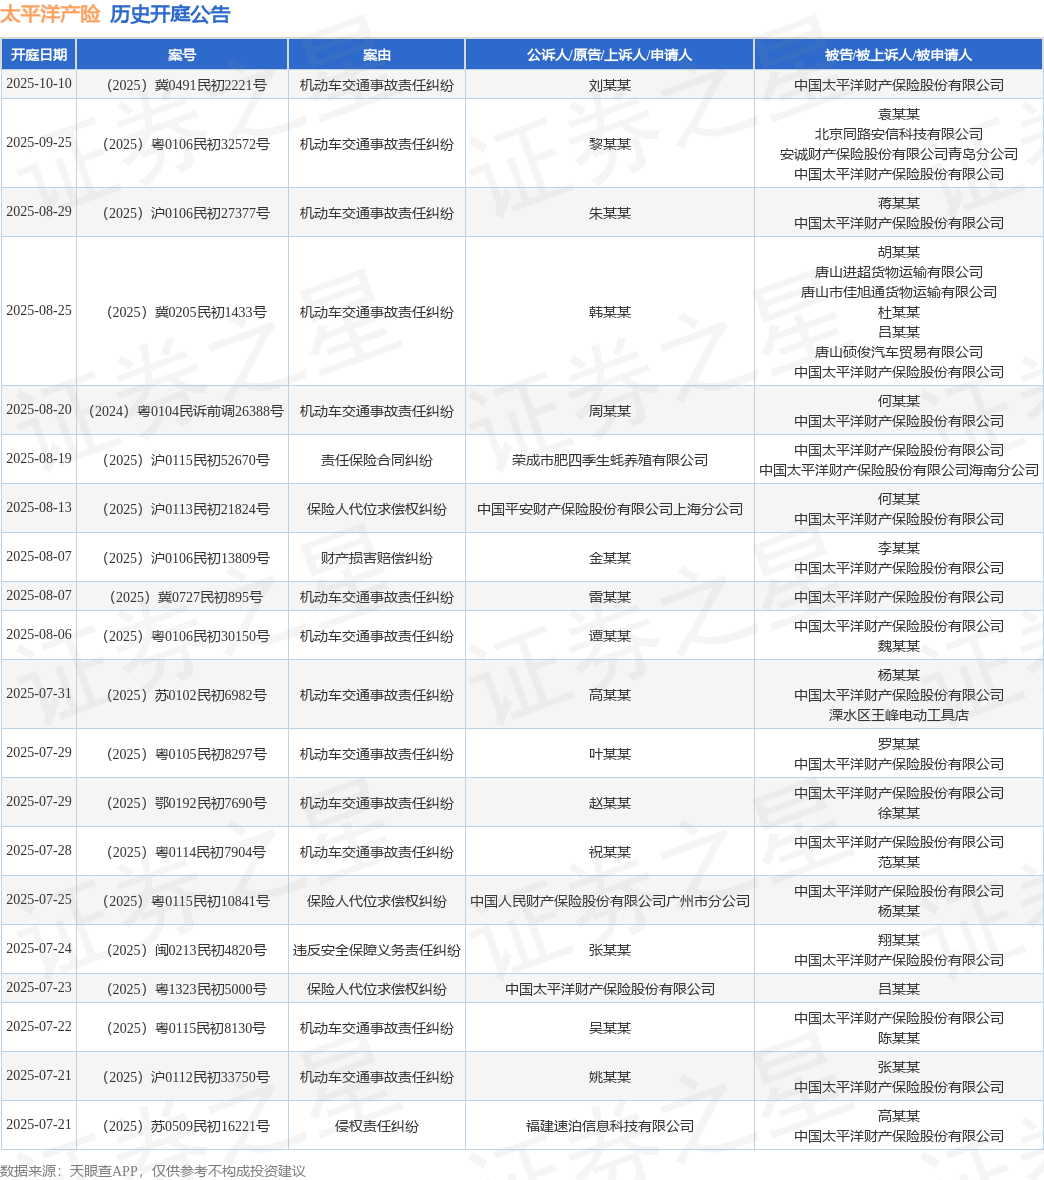The image size is (1044, 1180).
Task: Click the 太平洋产险 title text
Action: coord(50,14)
